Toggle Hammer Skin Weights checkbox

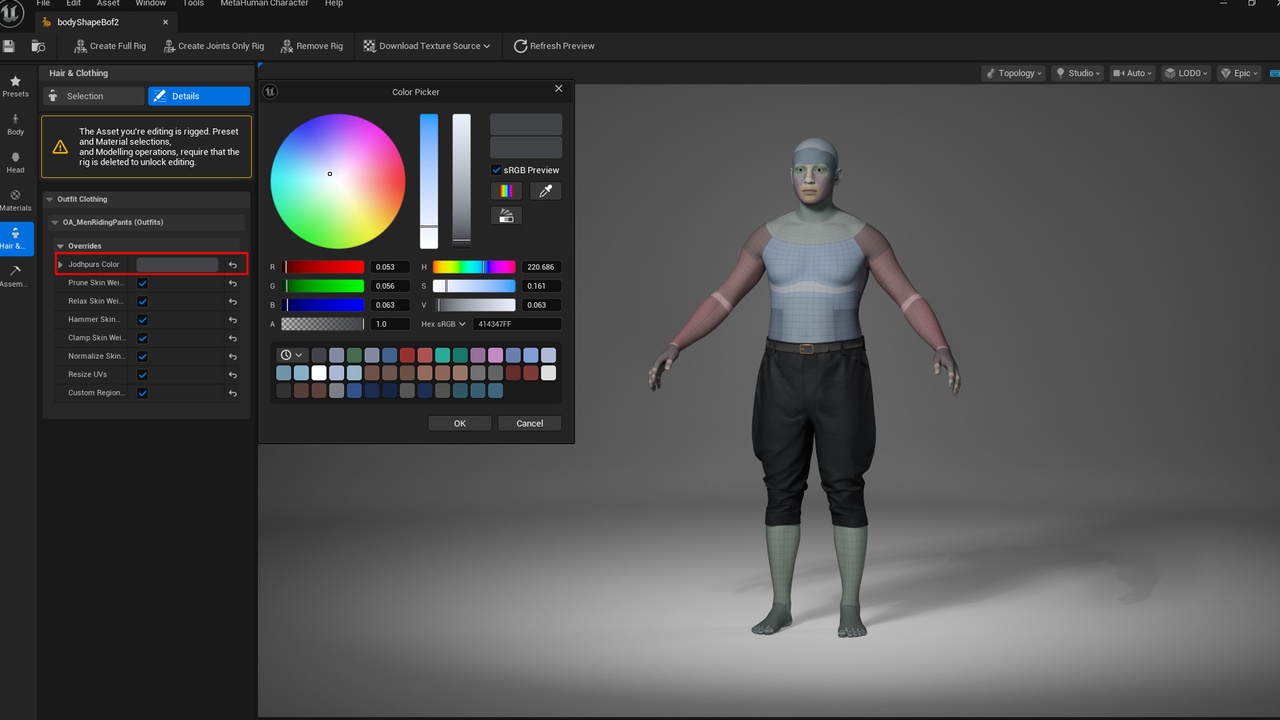pyautogui.click(x=143, y=320)
